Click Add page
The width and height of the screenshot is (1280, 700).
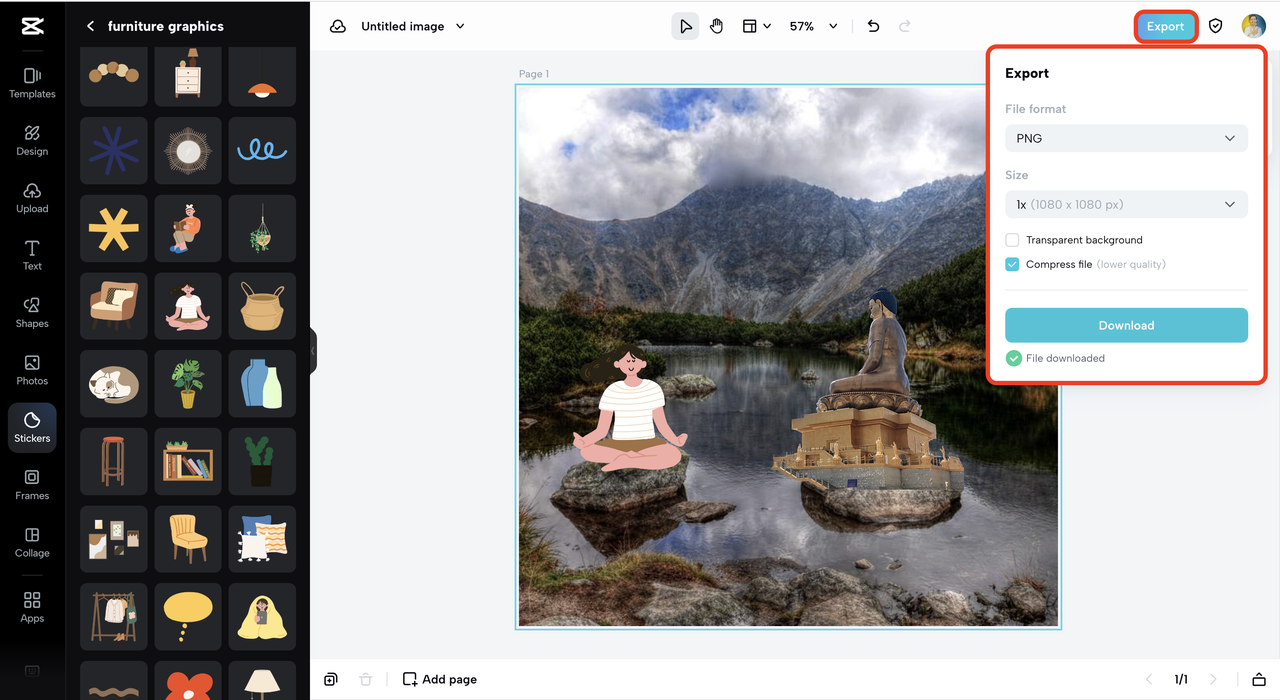440,679
